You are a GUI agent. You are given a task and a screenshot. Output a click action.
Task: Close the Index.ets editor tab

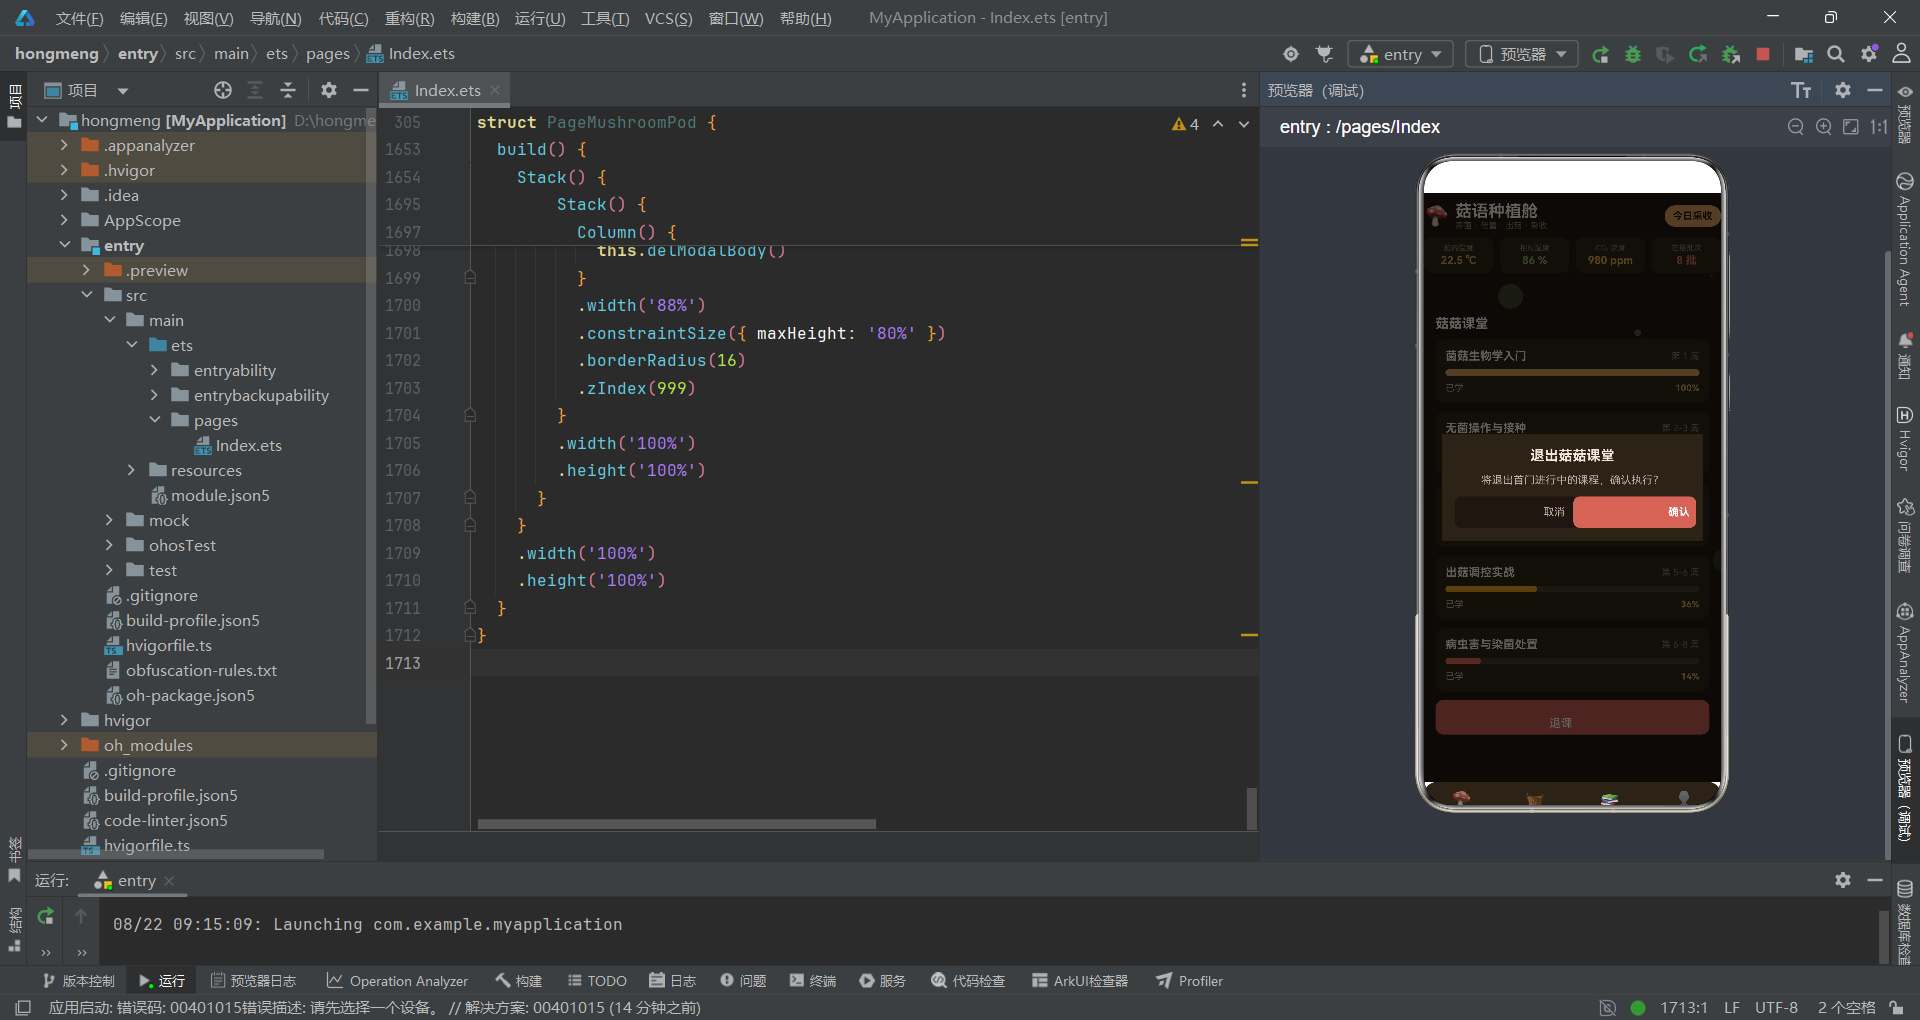click(x=495, y=90)
